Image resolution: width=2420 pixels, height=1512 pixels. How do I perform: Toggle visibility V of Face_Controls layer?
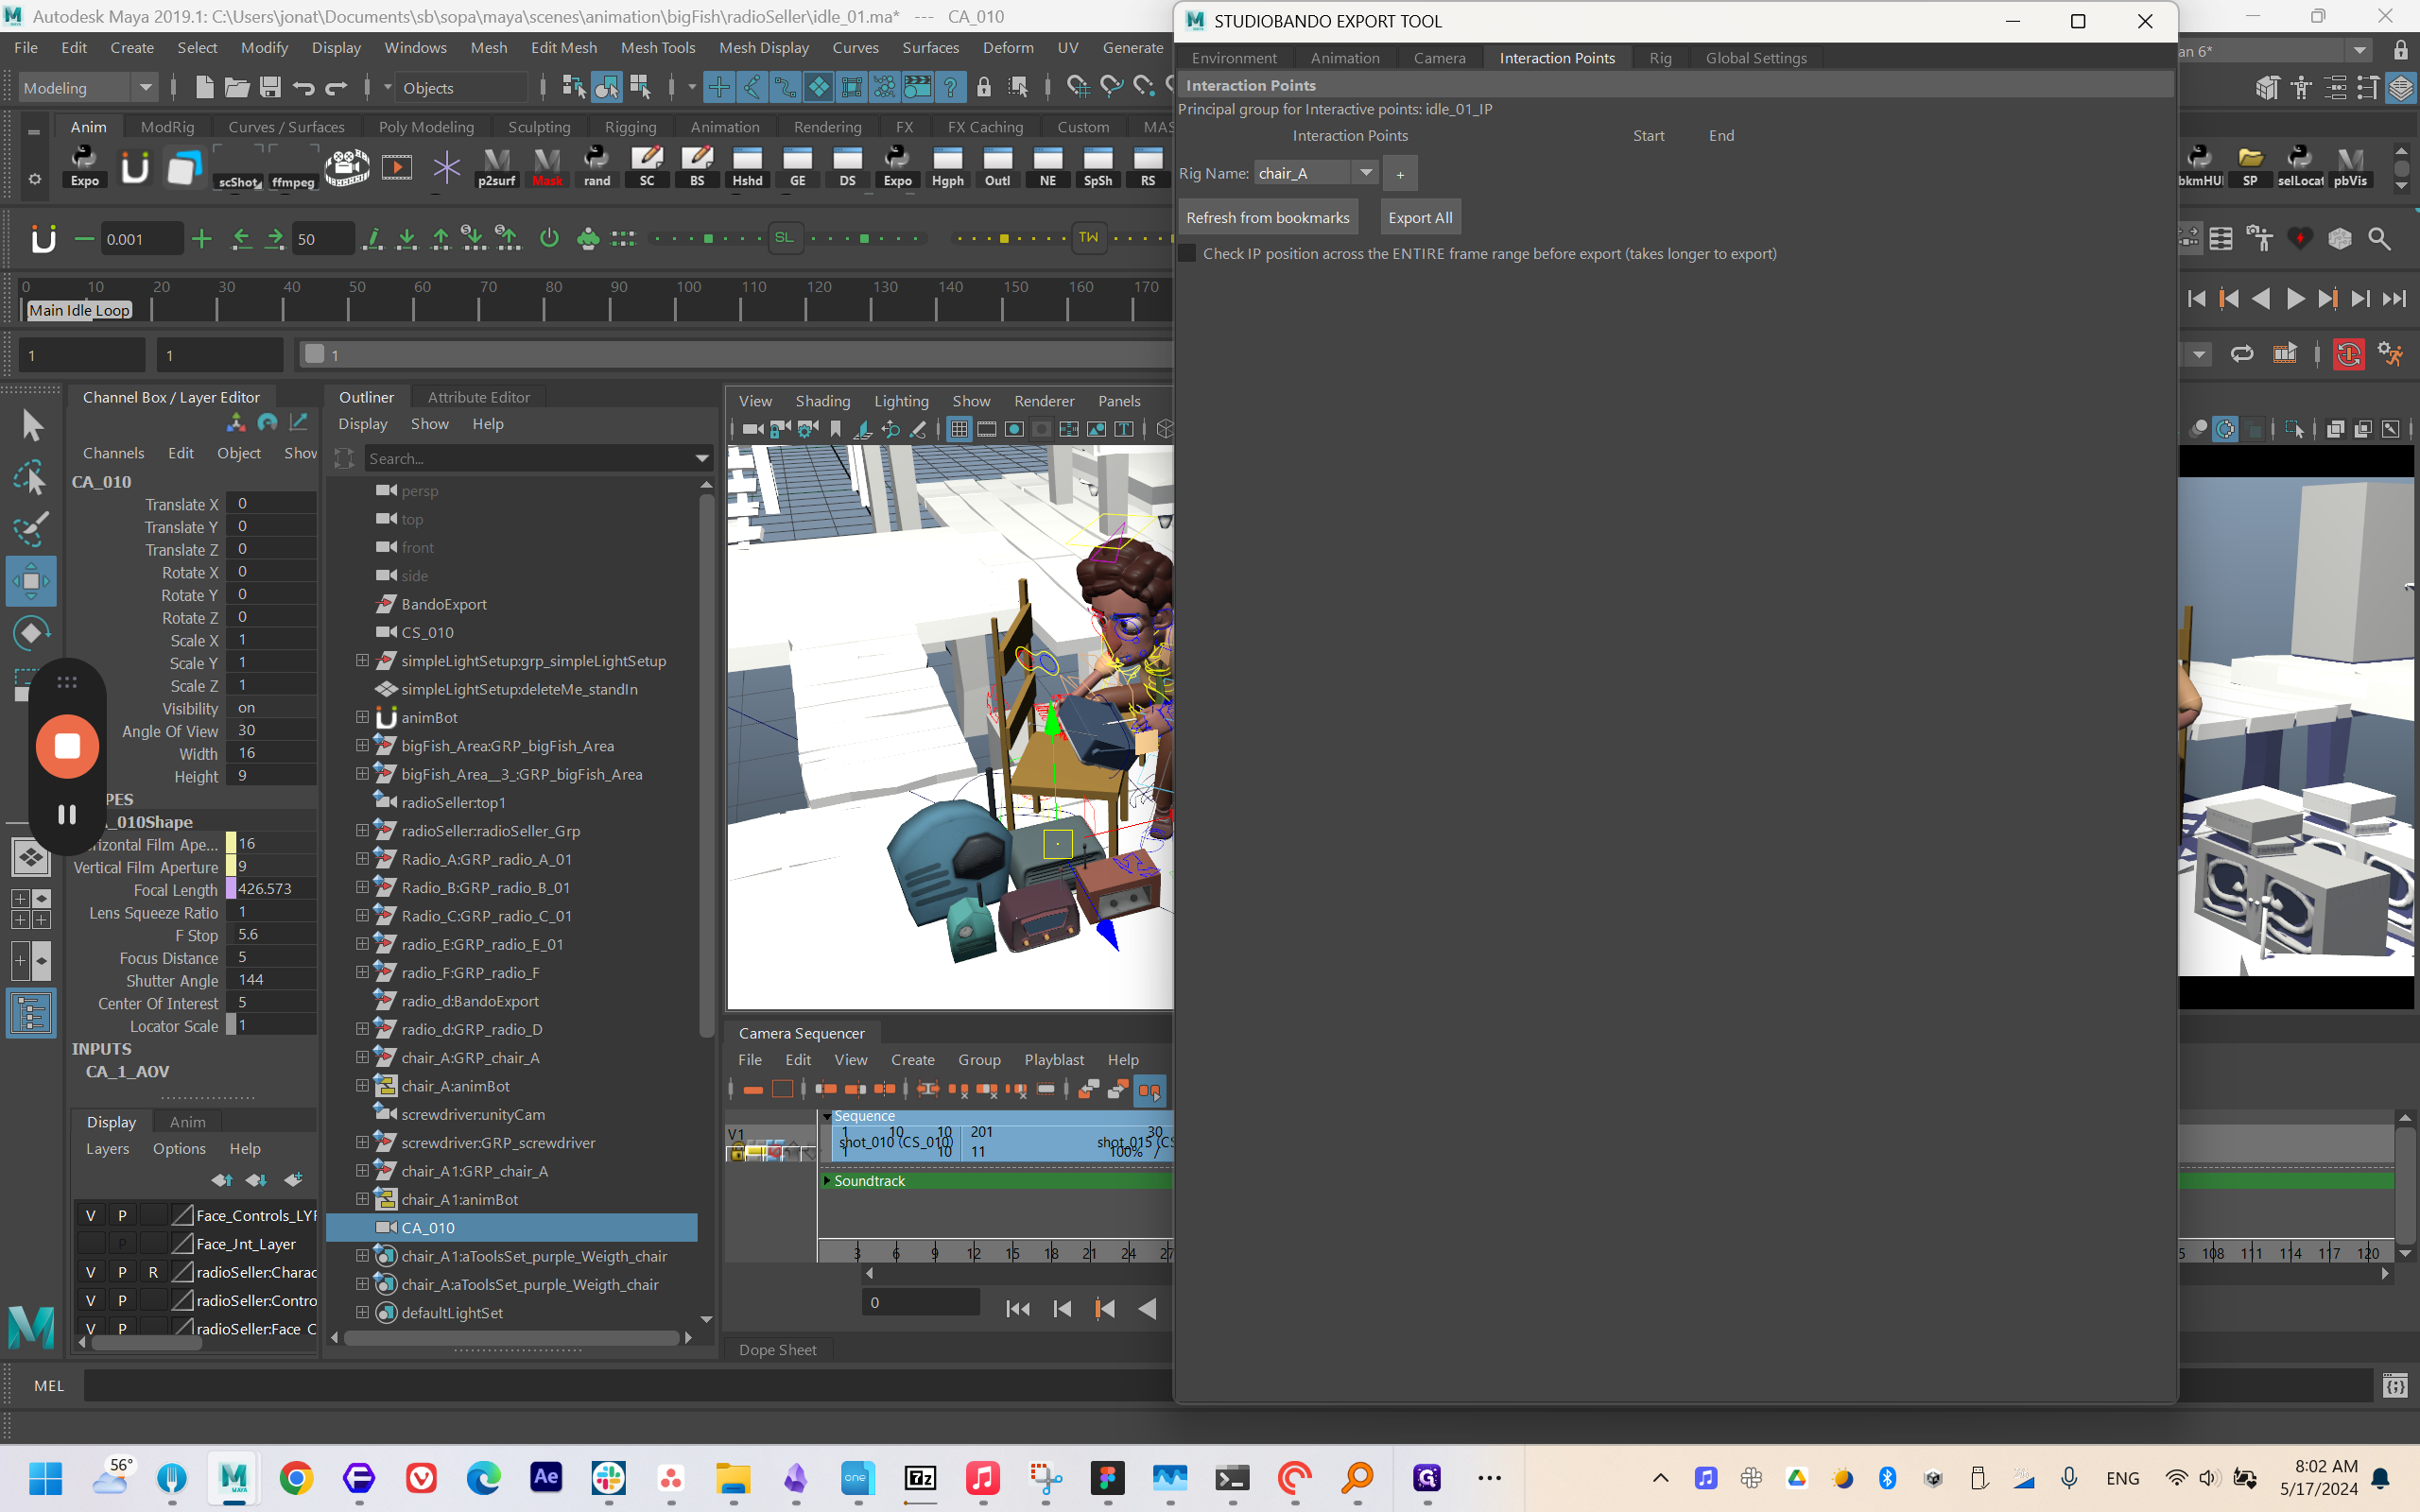pos(91,1215)
